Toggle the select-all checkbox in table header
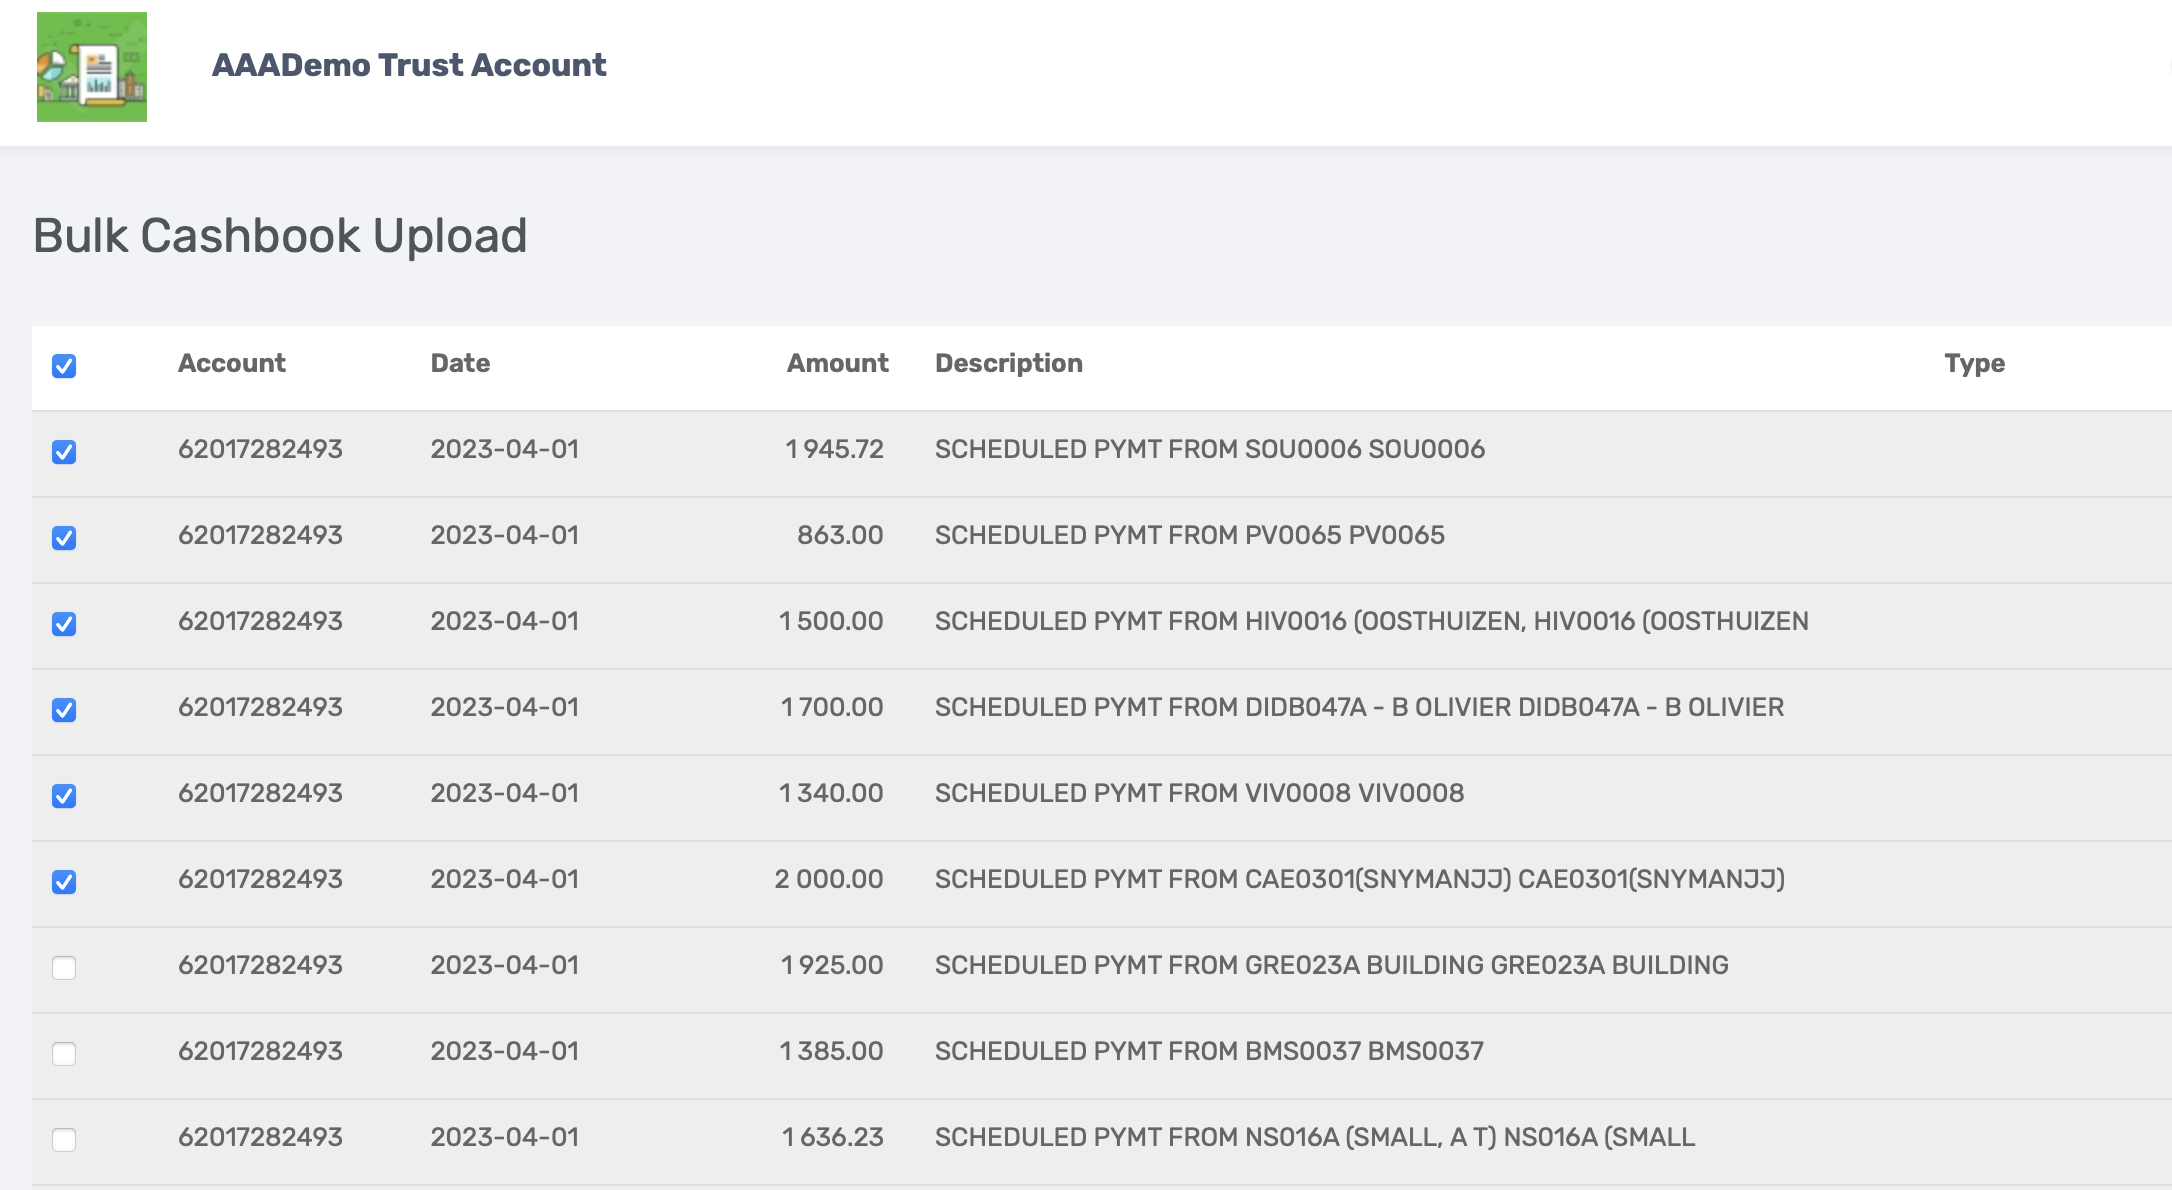 click(64, 366)
